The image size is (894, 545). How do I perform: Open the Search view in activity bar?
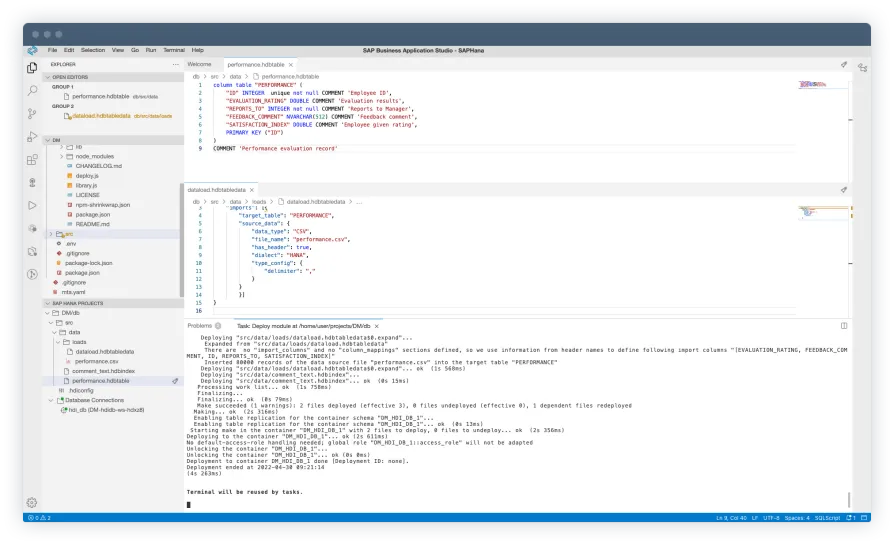32,91
